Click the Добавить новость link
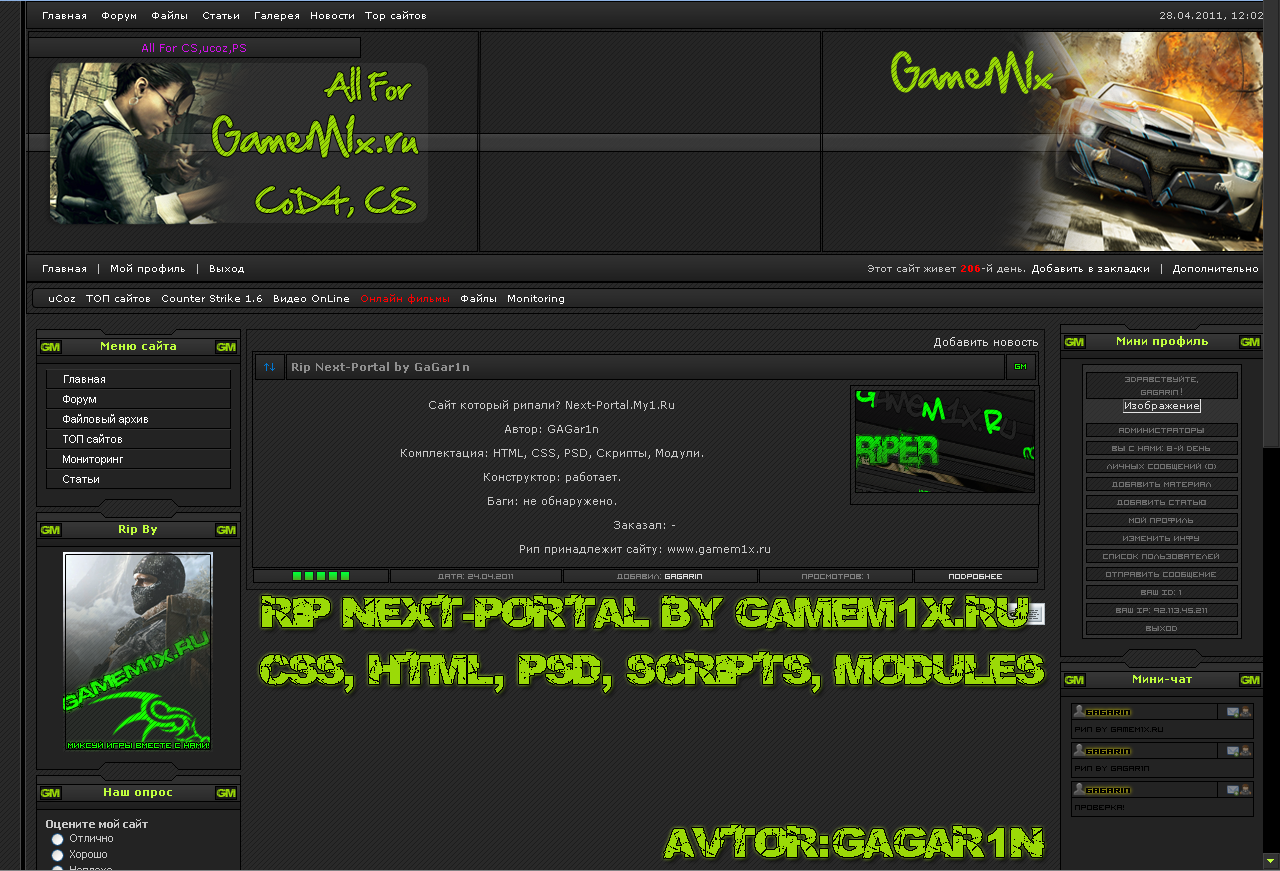 click(x=985, y=342)
